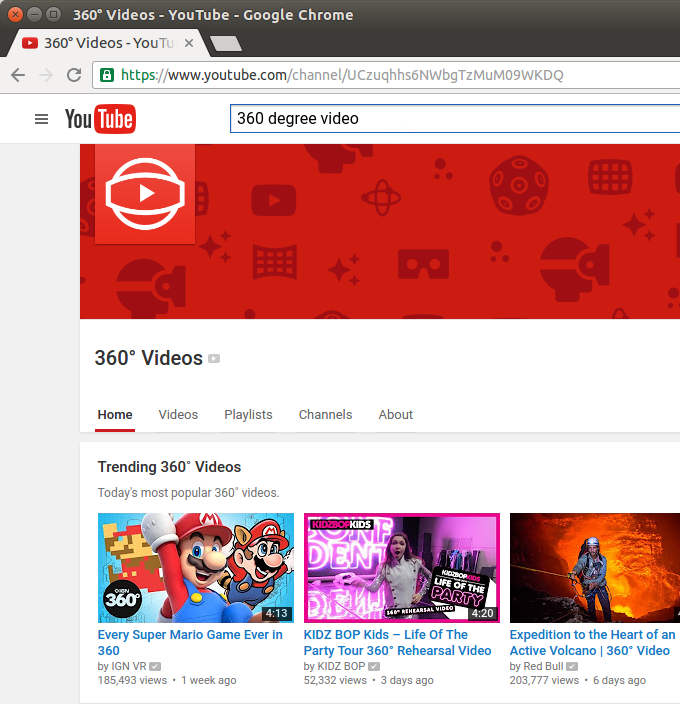This screenshot has width=680, height=704.
Task: Click 'Today's most popular 360° videos.' text
Action: click(189, 493)
